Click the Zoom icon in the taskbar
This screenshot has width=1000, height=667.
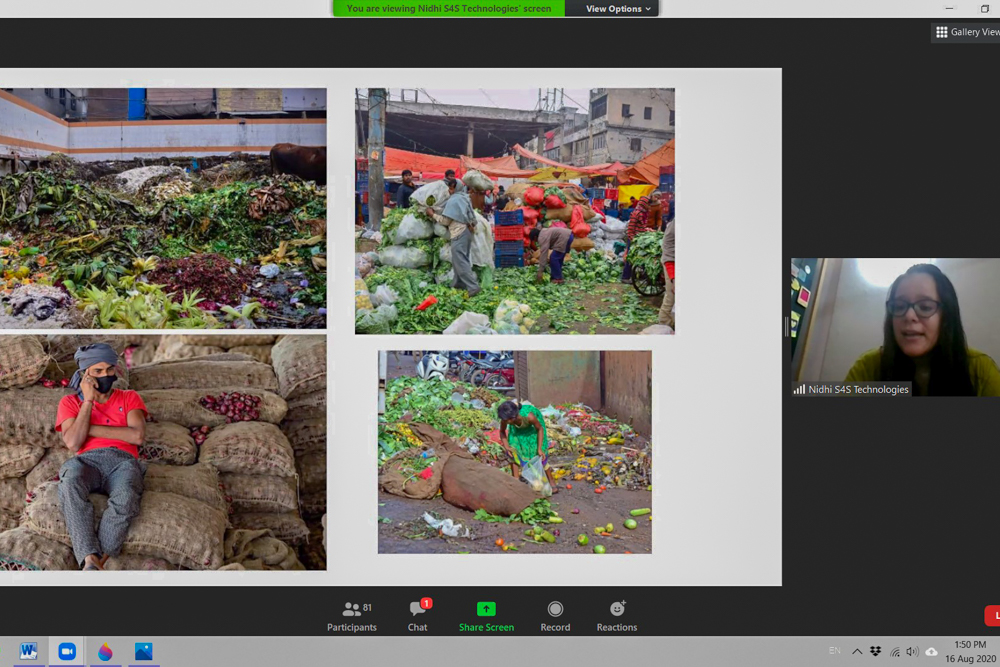point(67,652)
